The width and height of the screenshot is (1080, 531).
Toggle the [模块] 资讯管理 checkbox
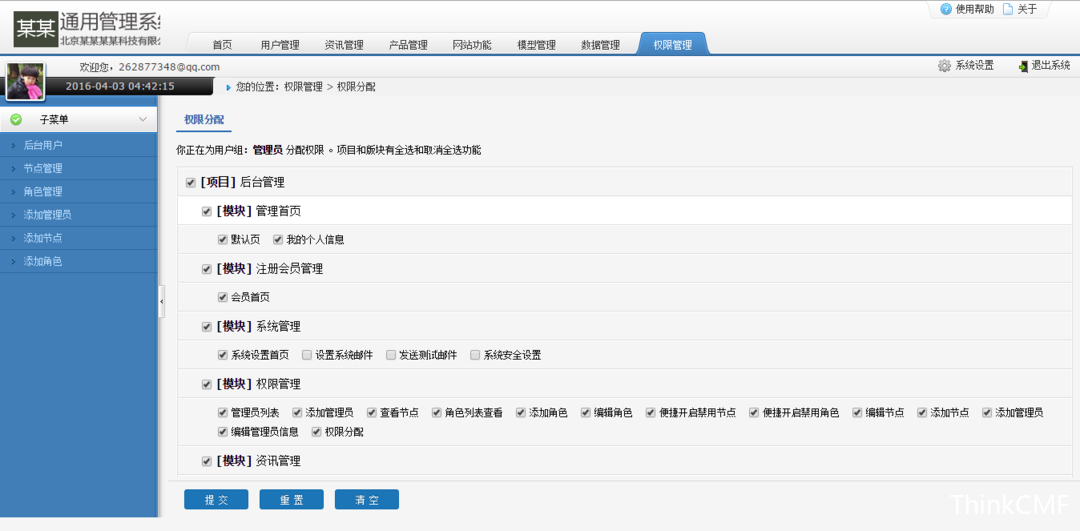click(x=207, y=461)
